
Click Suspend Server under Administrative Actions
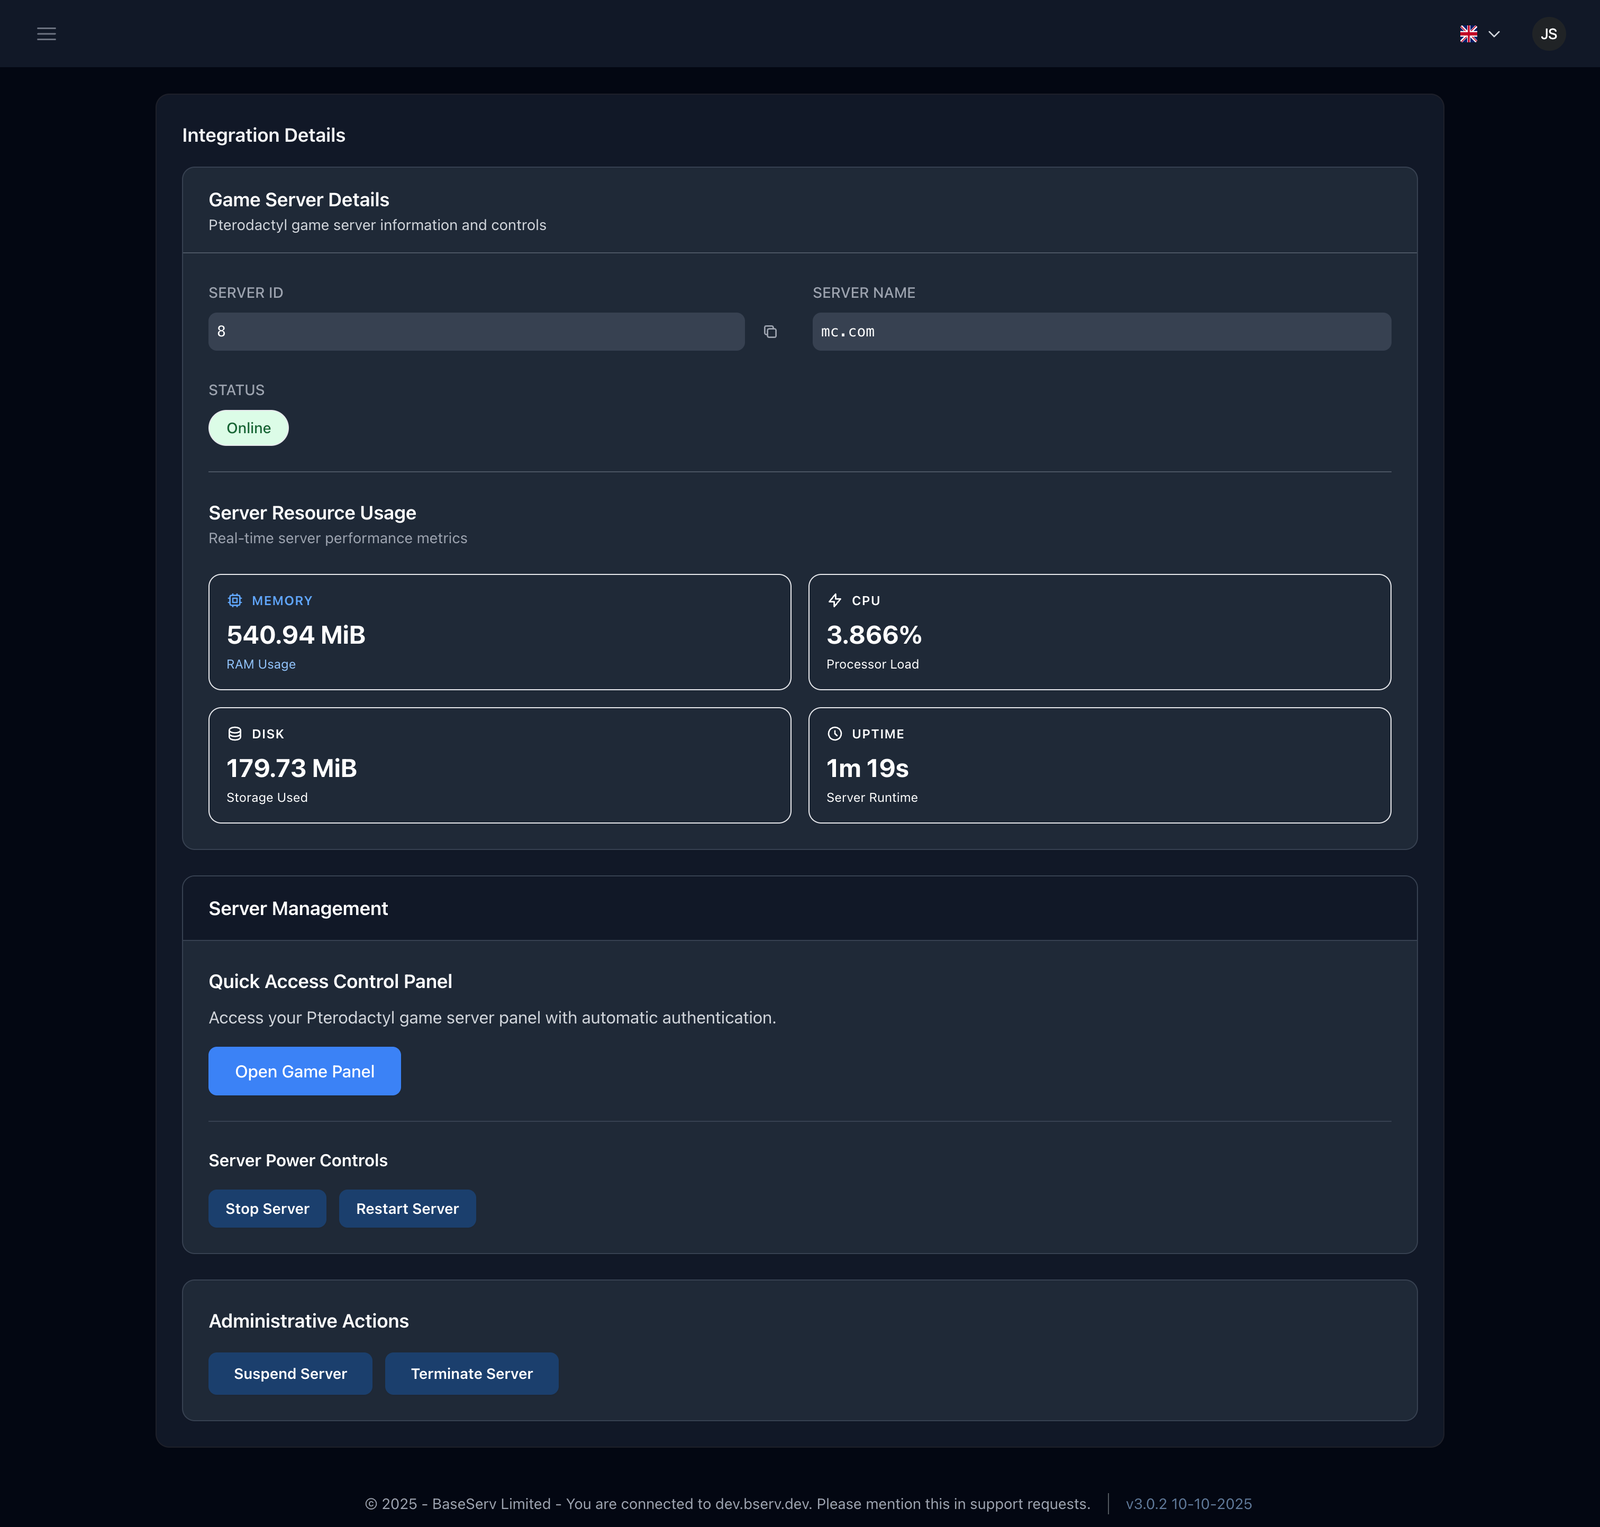click(290, 1374)
